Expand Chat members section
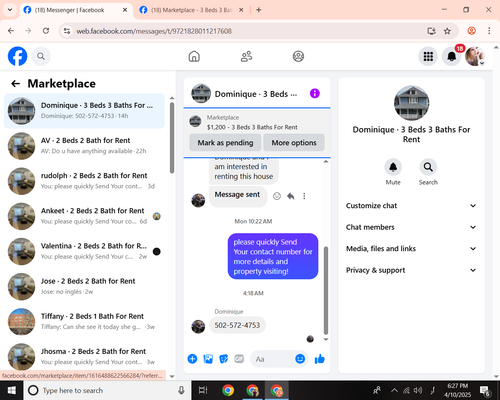Viewport: 500px width, 400px height. [411, 227]
